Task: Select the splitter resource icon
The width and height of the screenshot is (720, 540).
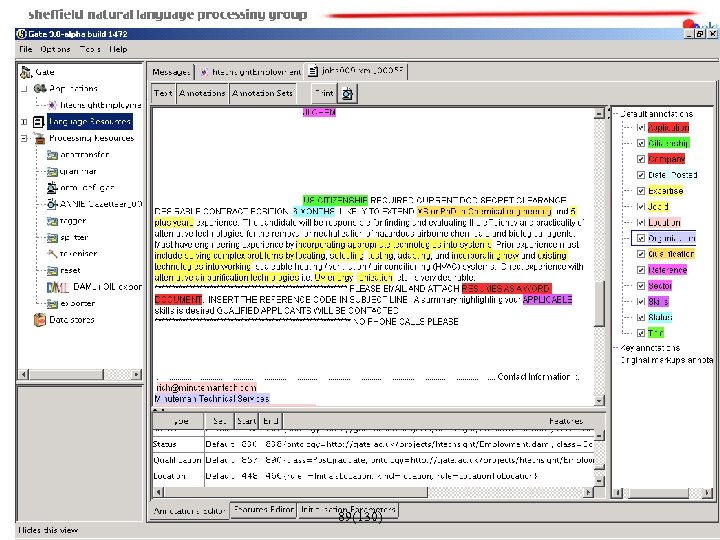Action: click(x=52, y=238)
